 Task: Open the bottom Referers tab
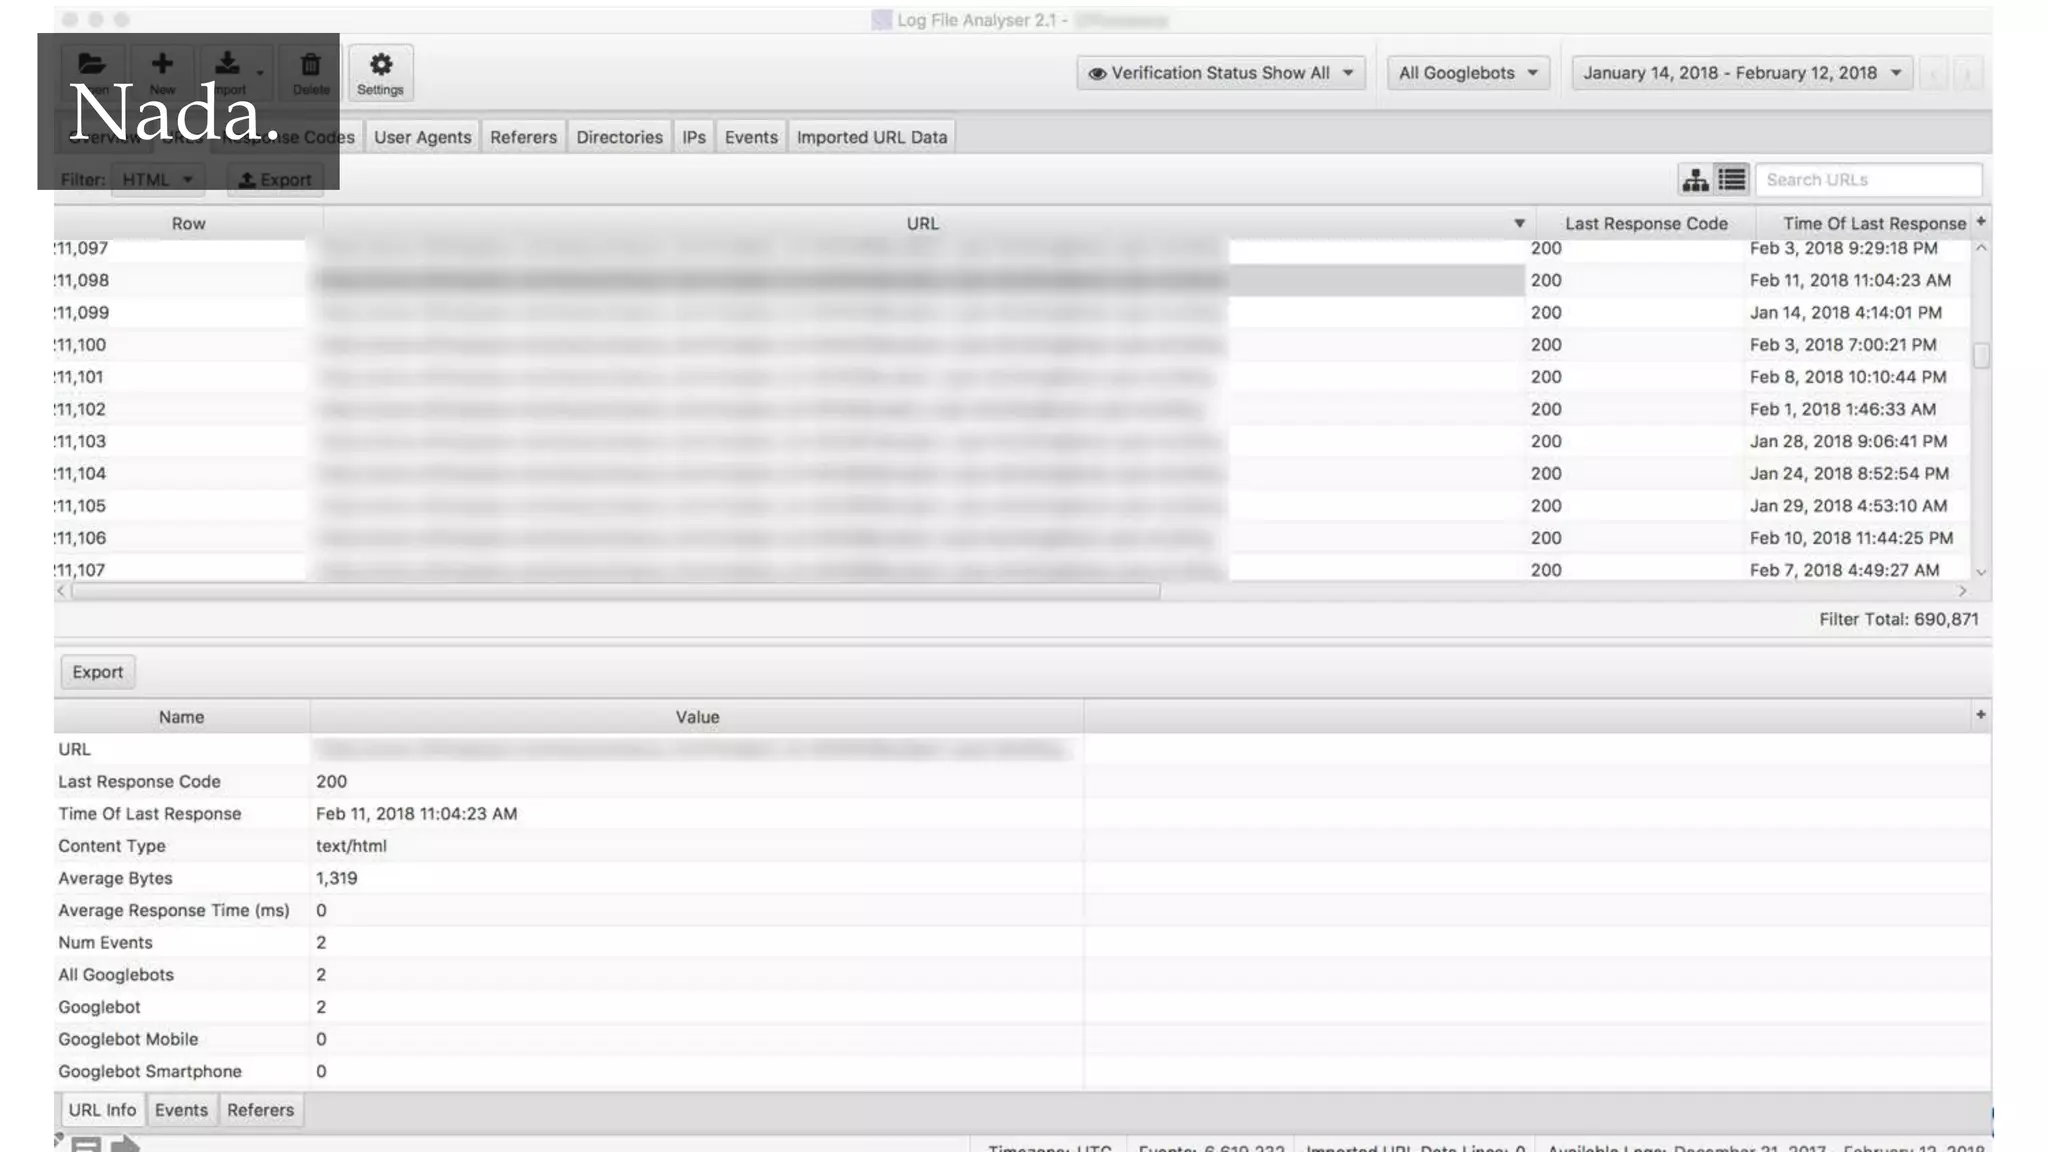[x=260, y=1110]
